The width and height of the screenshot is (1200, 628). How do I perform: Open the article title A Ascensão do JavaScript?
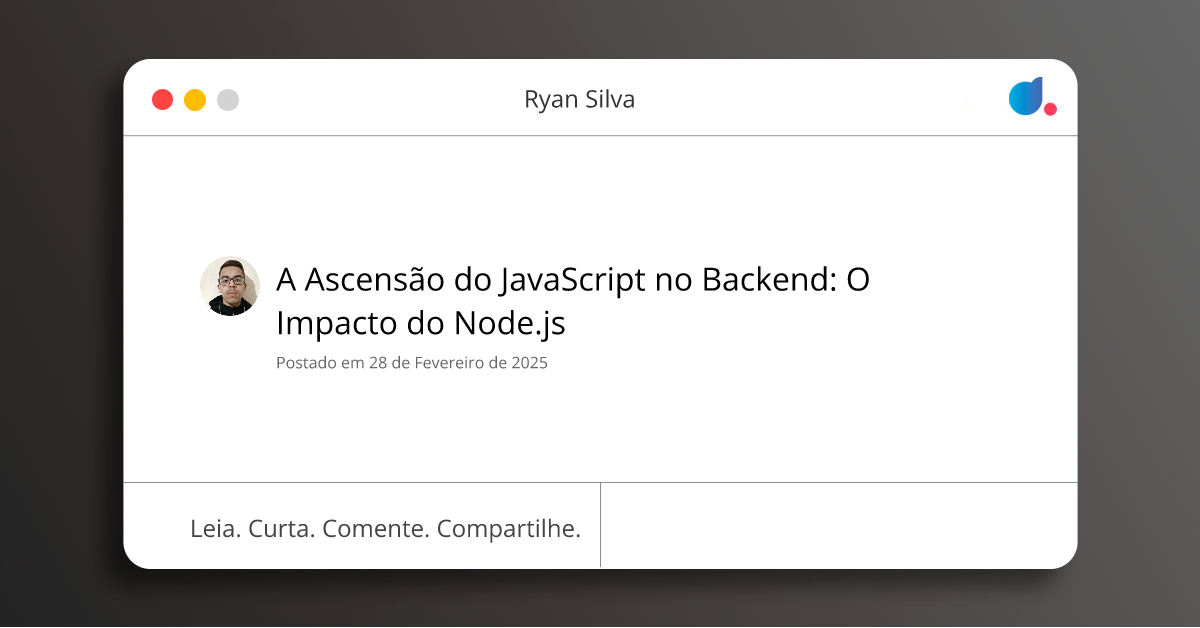(573, 280)
